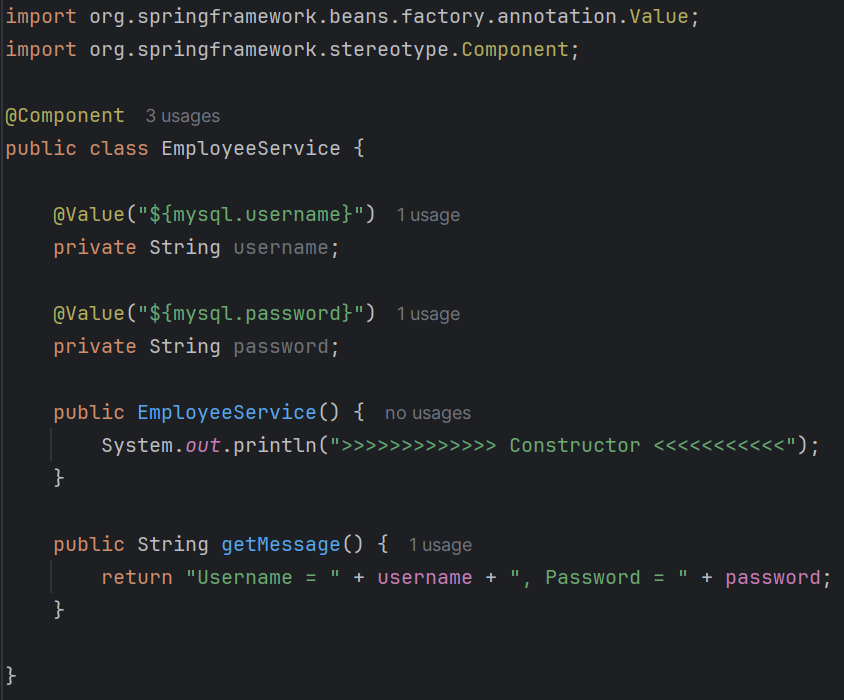Select the @Component annotation
844x700 pixels.
[x=64, y=115]
